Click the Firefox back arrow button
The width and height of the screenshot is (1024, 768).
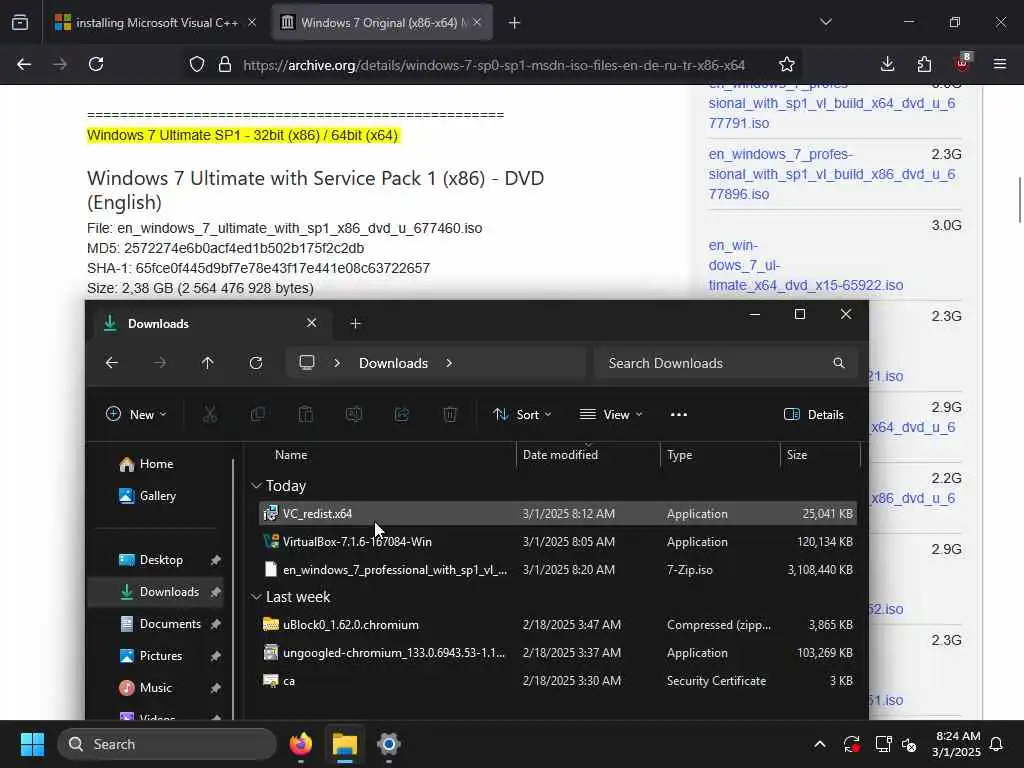[24, 64]
